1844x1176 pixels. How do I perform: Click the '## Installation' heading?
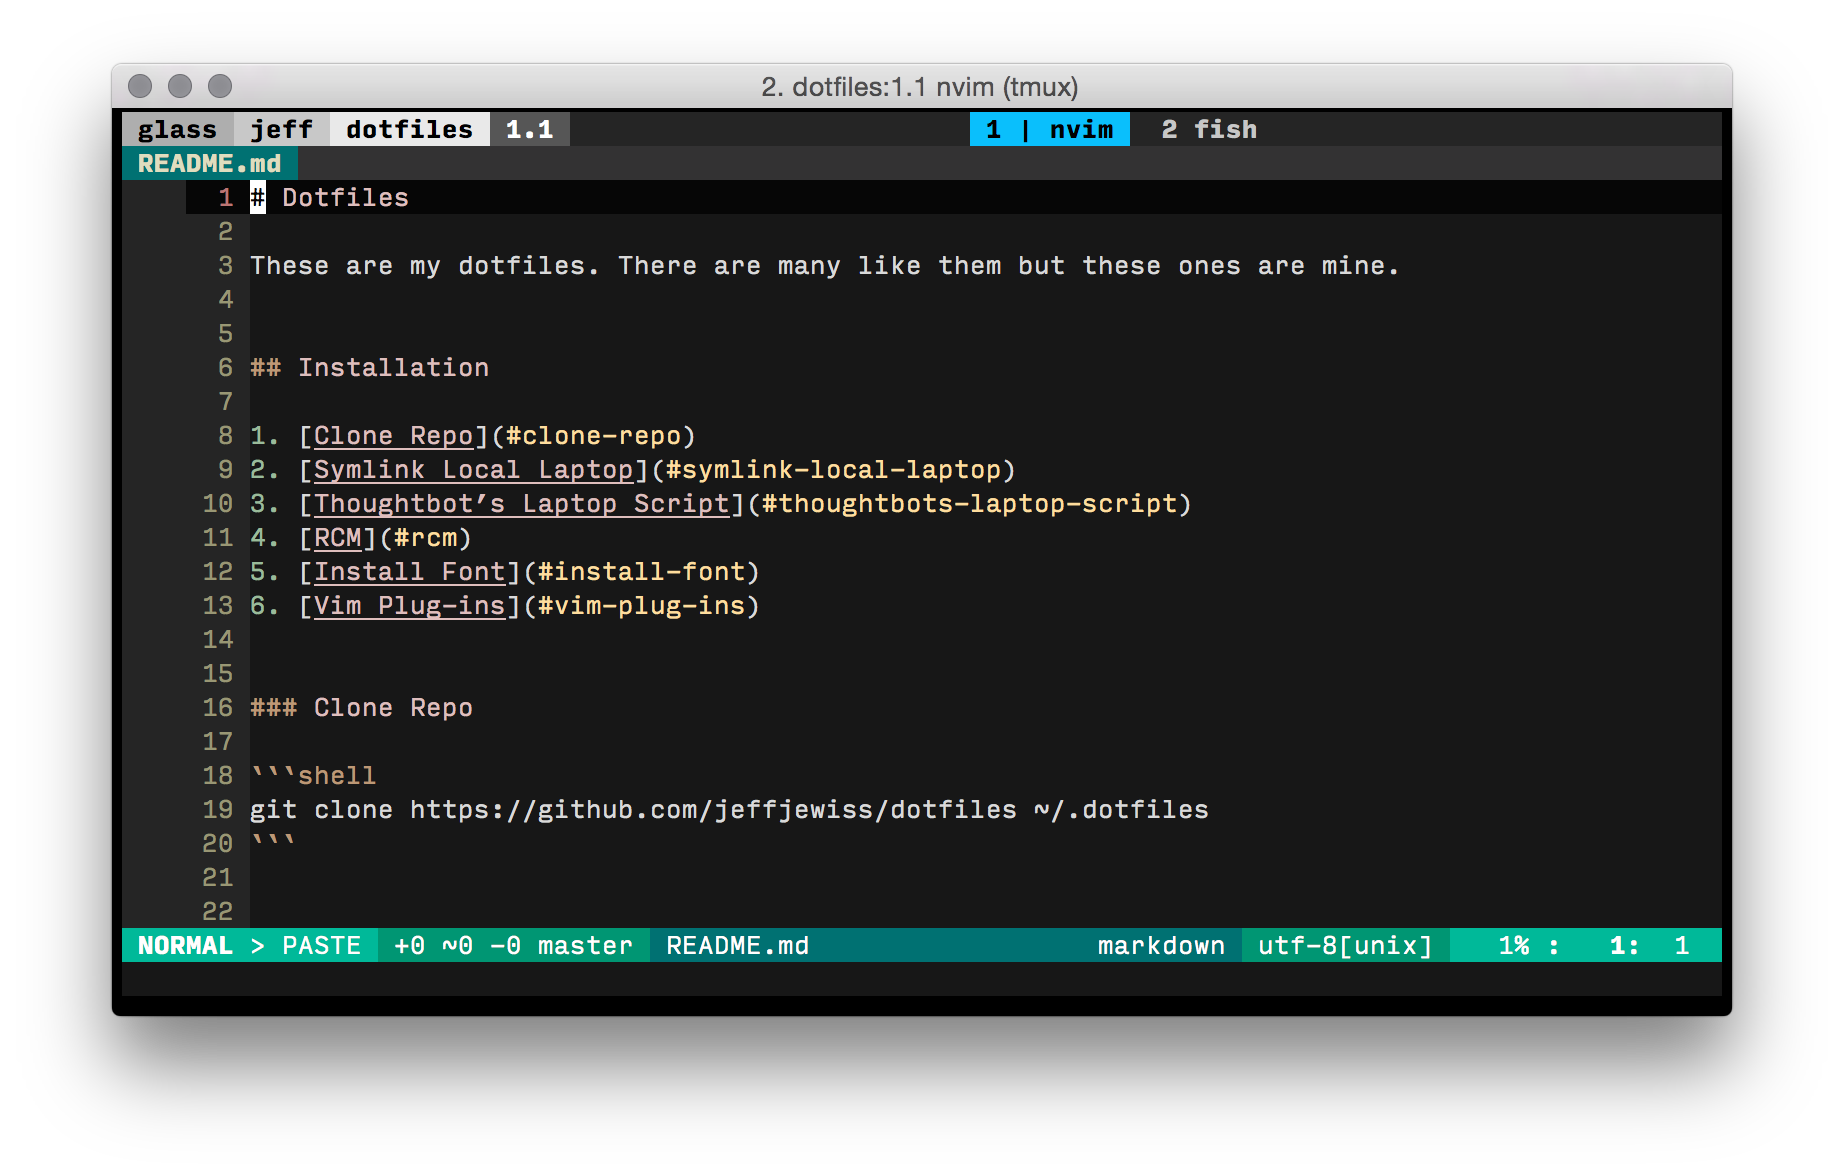(369, 367)
